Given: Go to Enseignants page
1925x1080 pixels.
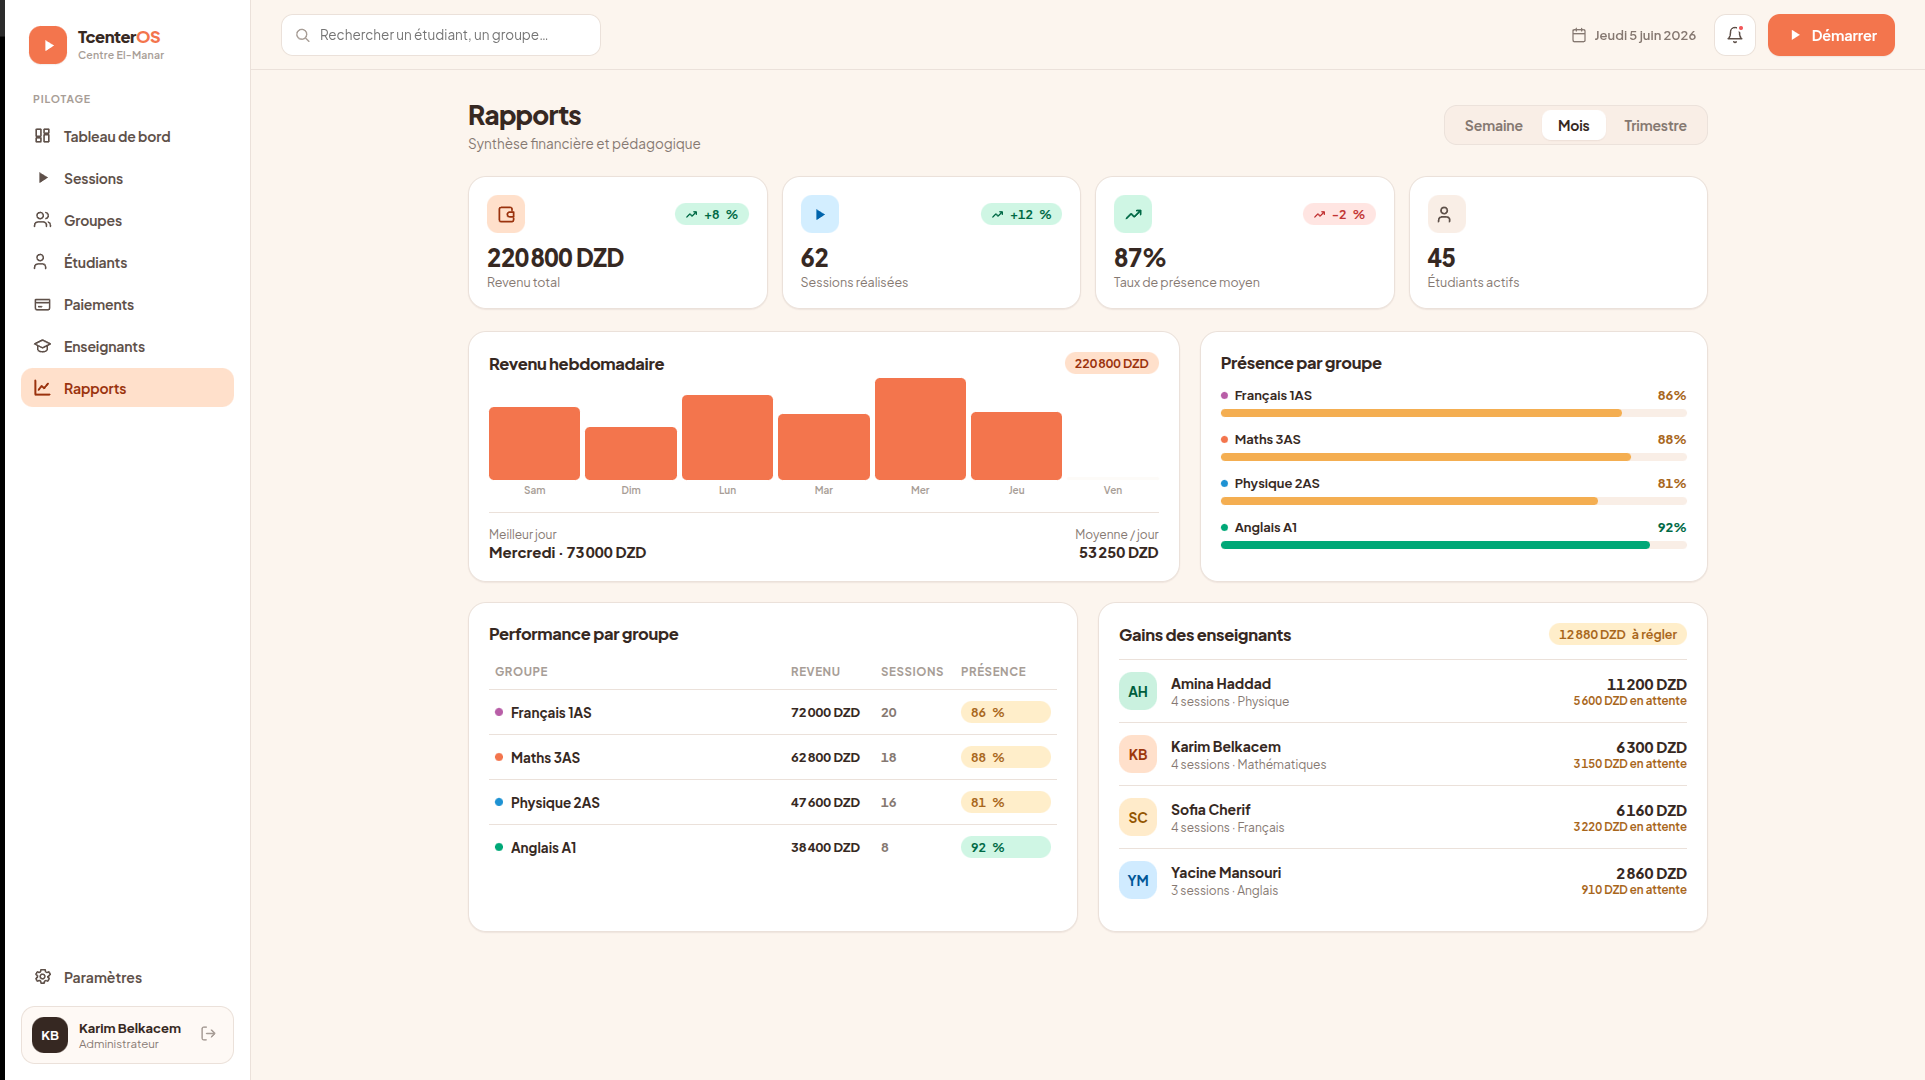Looking at the screenshot, I should click(127, 346).
